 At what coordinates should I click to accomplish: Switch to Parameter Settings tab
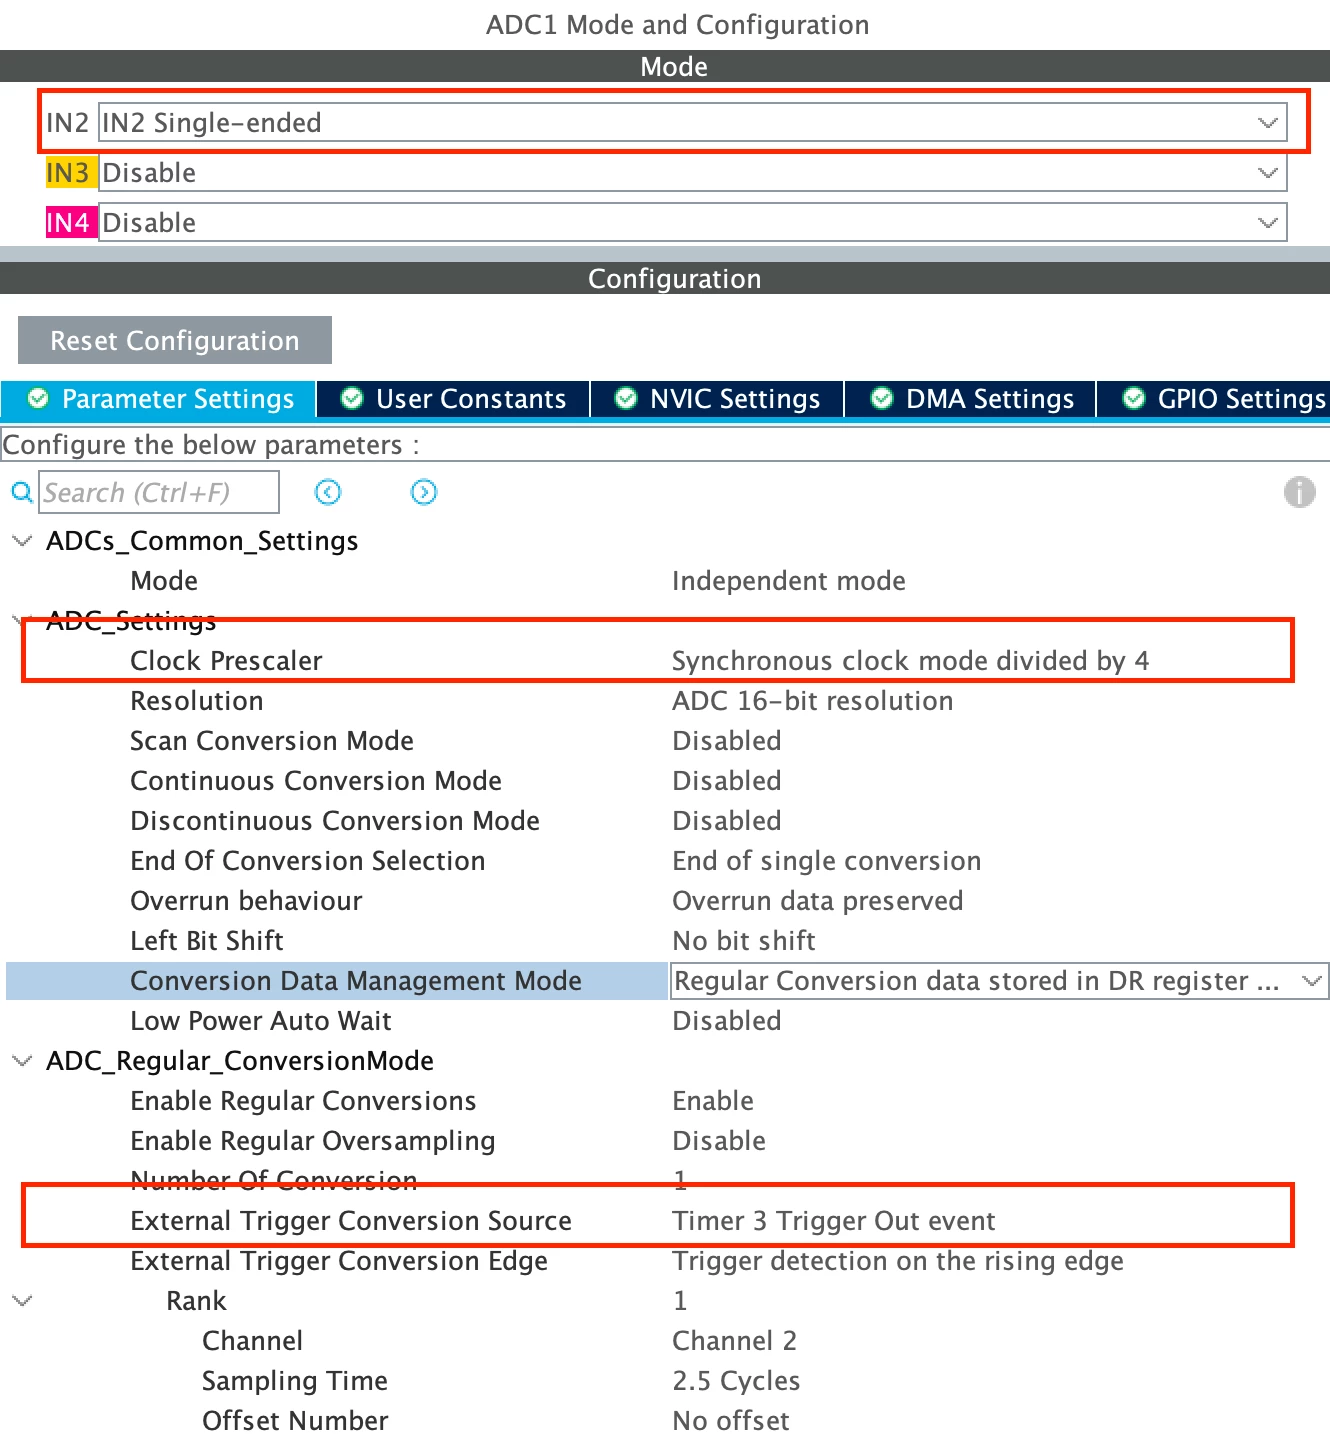(159, 399)
